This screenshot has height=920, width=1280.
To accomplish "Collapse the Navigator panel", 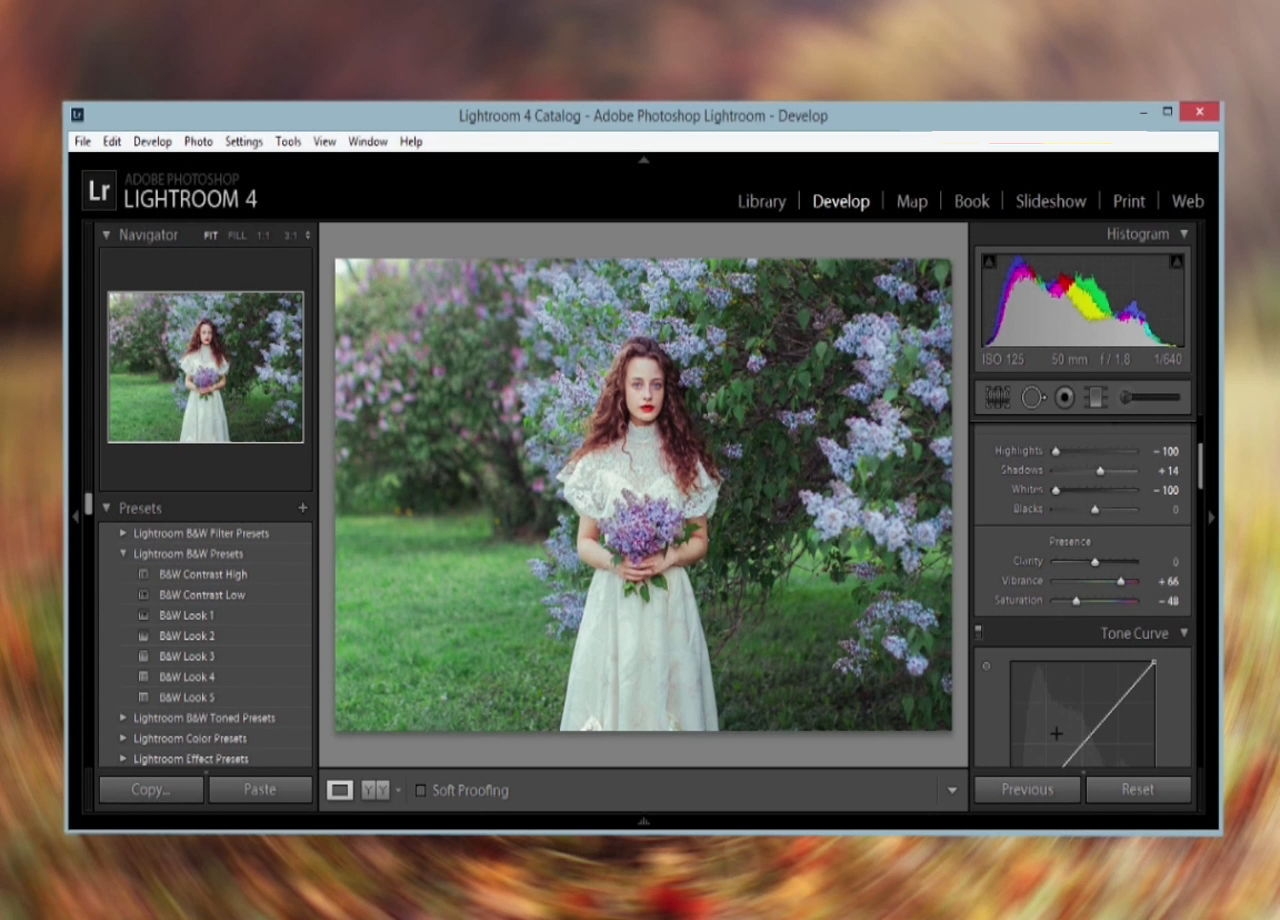I will point(107,235).
